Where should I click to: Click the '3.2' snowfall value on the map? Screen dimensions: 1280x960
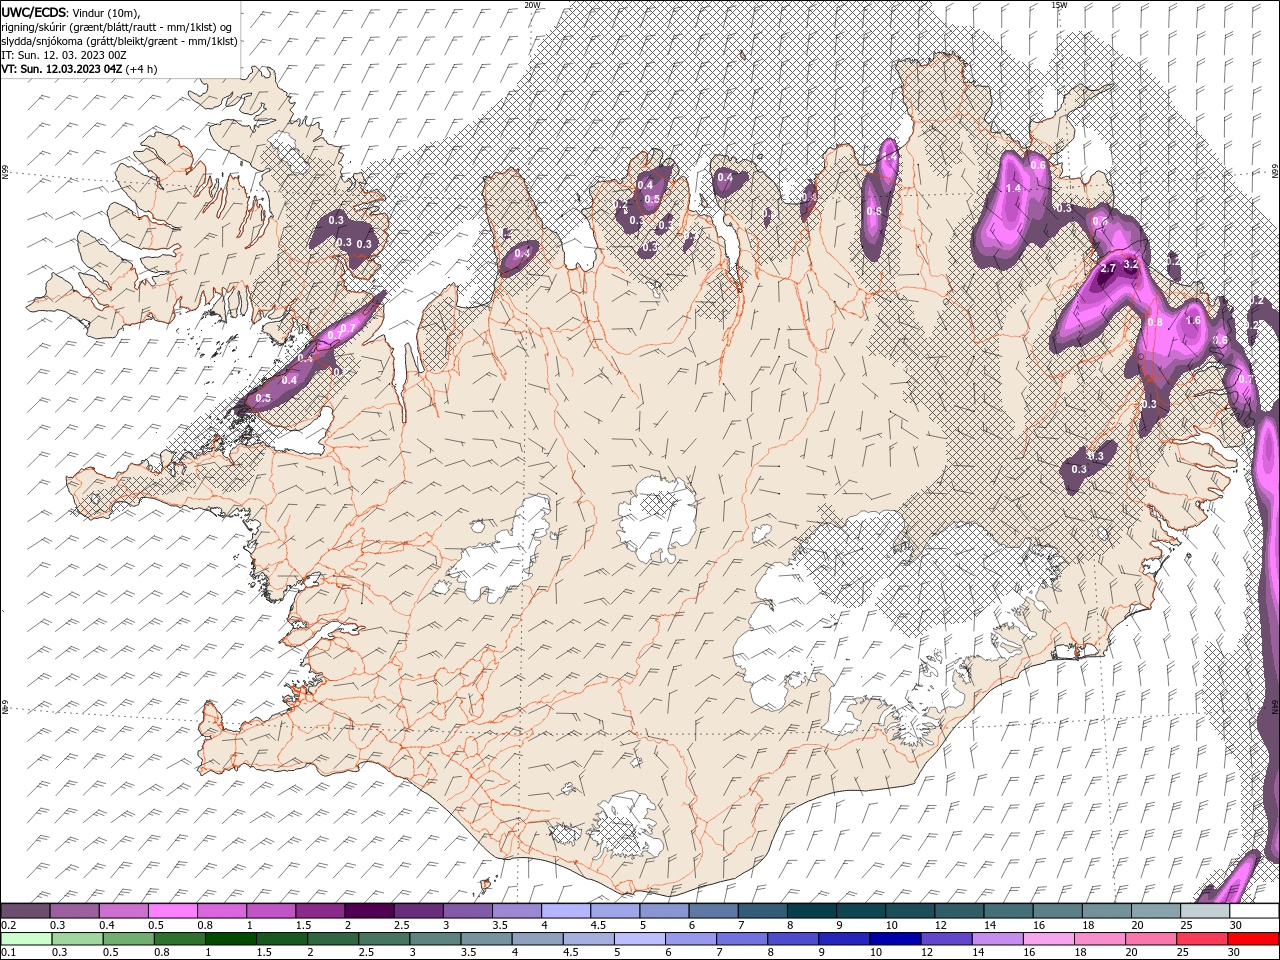[x=1131, y=264]
